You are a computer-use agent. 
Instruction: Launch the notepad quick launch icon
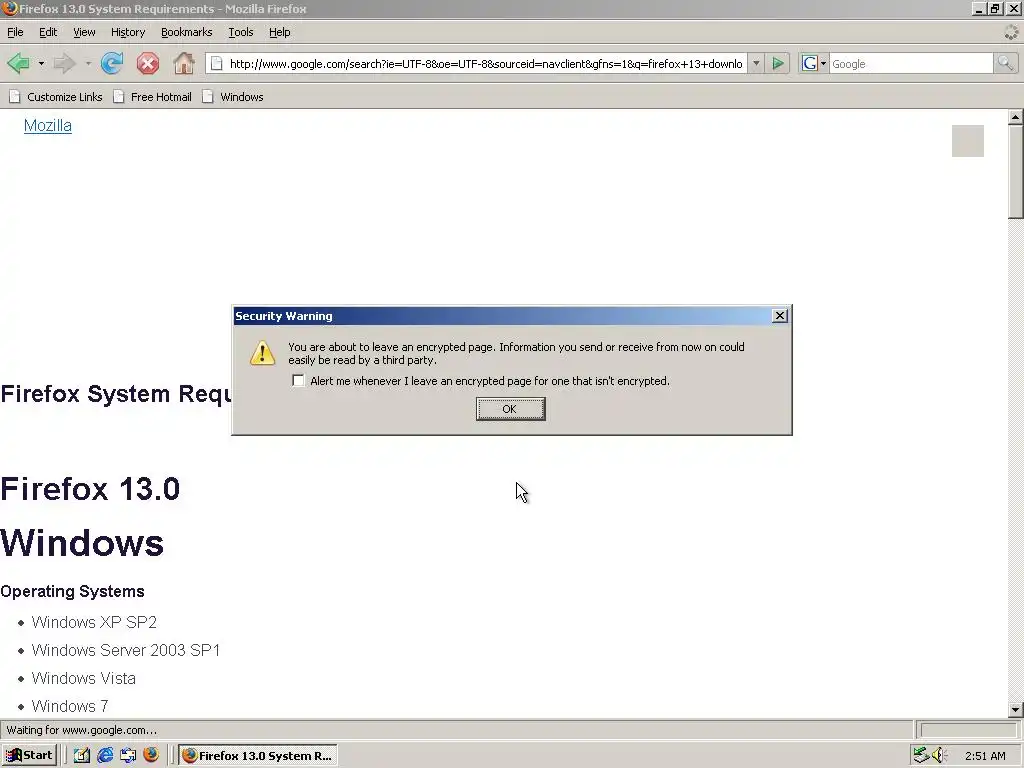click(82, 755)
